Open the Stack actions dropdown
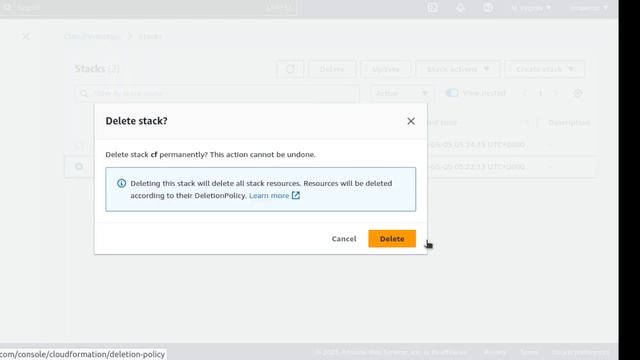The width and height of the screenshot is (640, 360). coord(458,69)
